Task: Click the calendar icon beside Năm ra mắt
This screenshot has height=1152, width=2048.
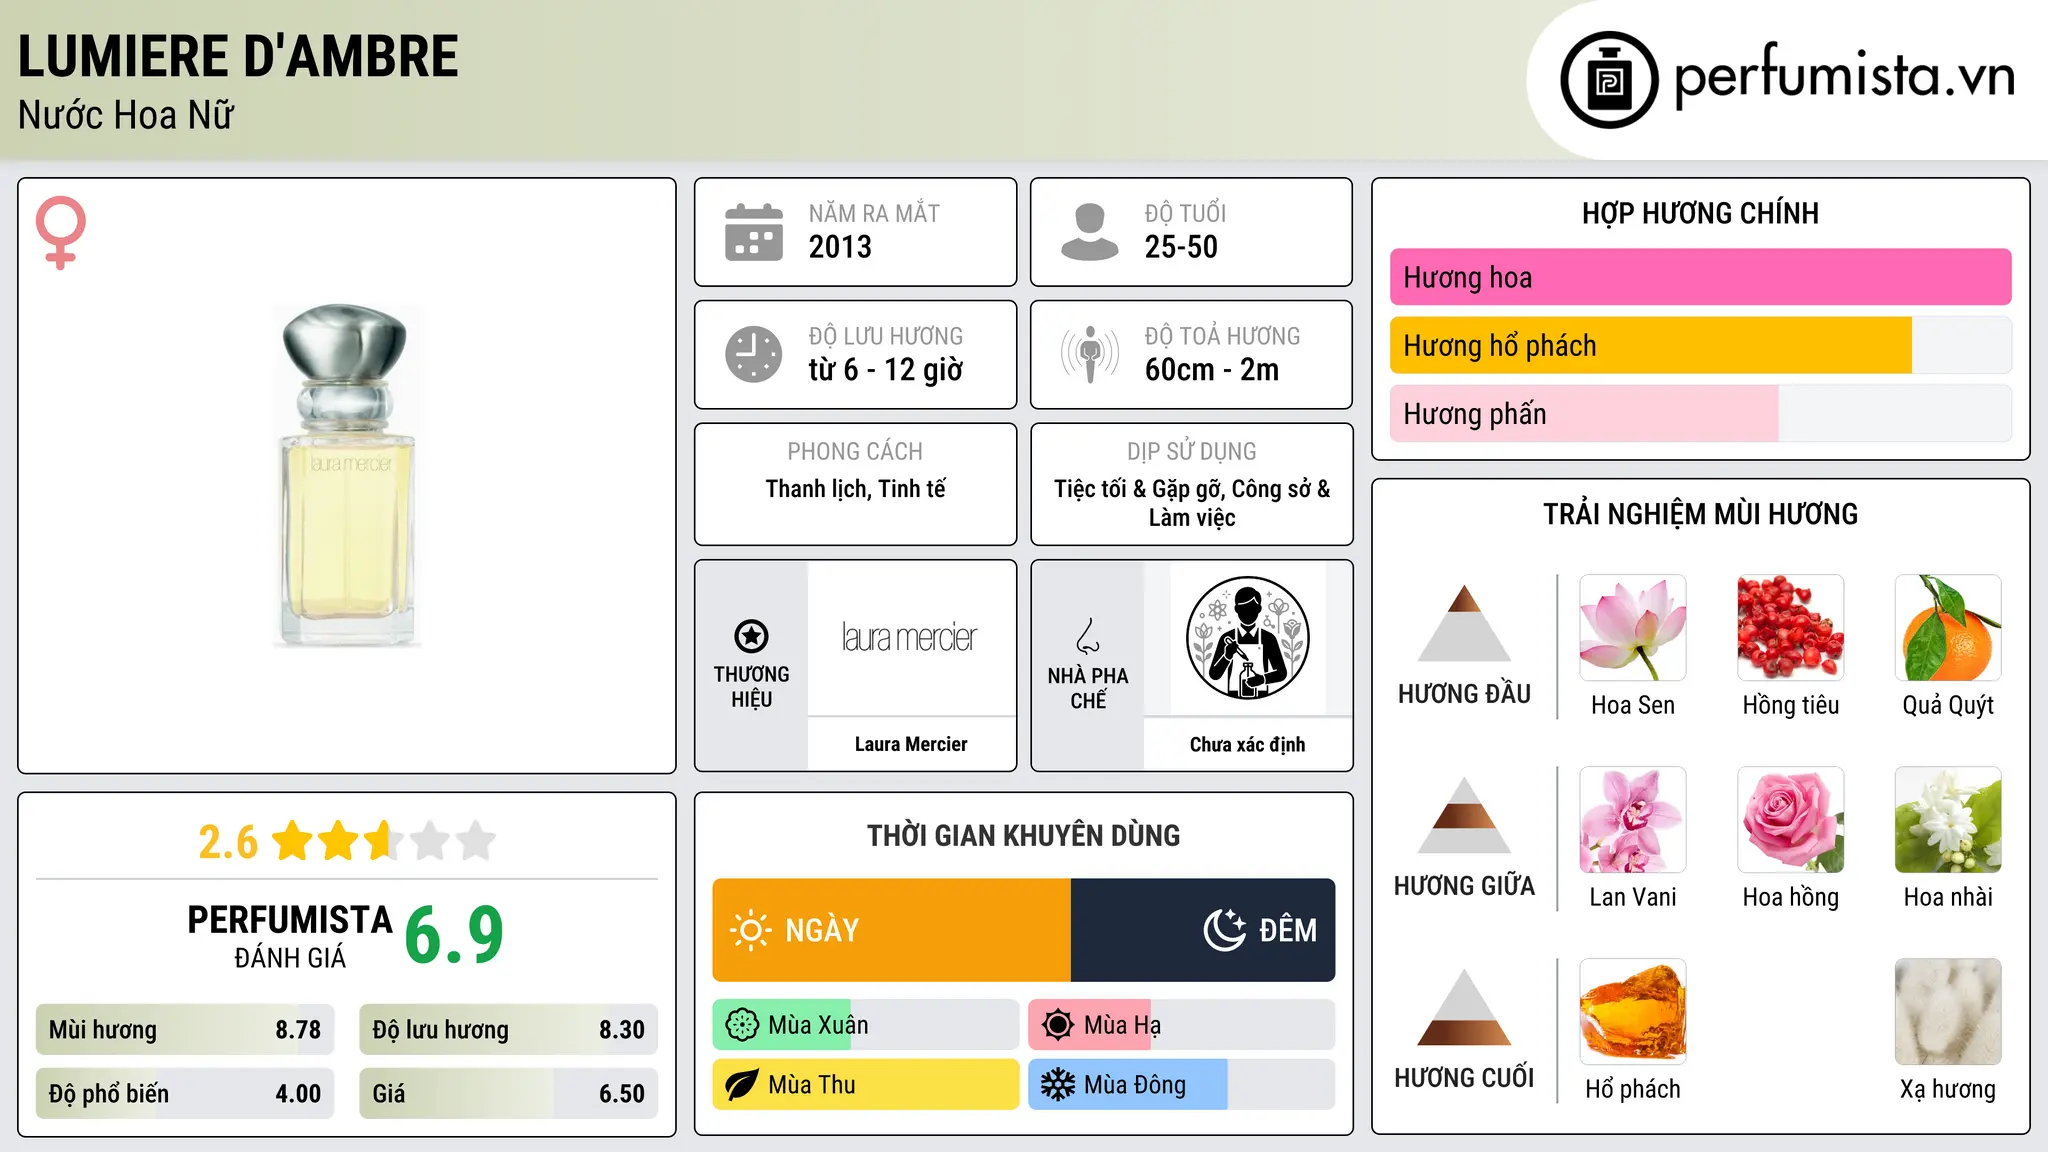Action: [x=754, y=232]
